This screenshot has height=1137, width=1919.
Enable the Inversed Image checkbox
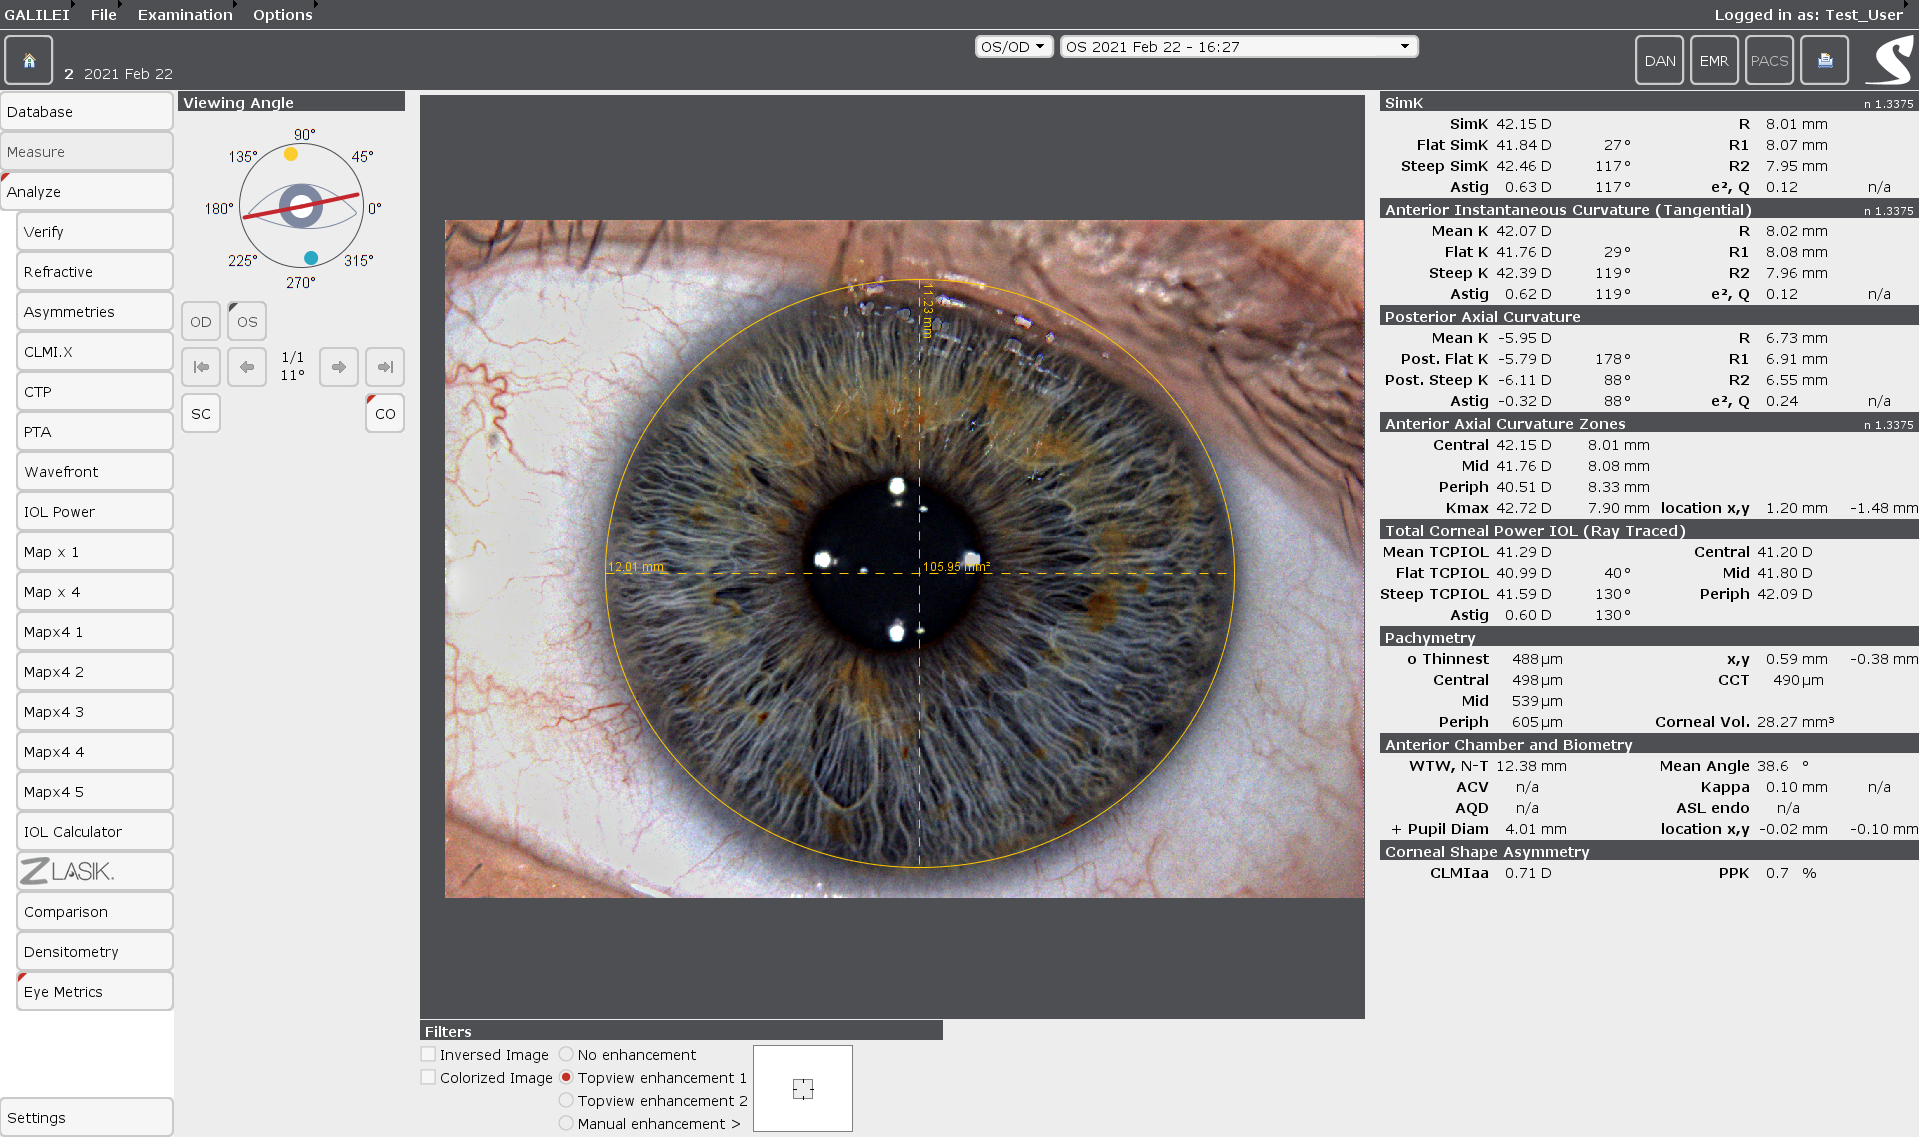428,1054
